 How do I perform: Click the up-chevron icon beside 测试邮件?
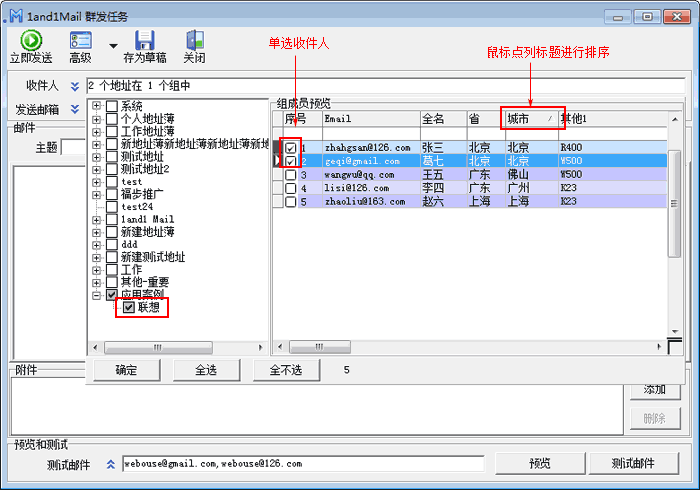110,464
